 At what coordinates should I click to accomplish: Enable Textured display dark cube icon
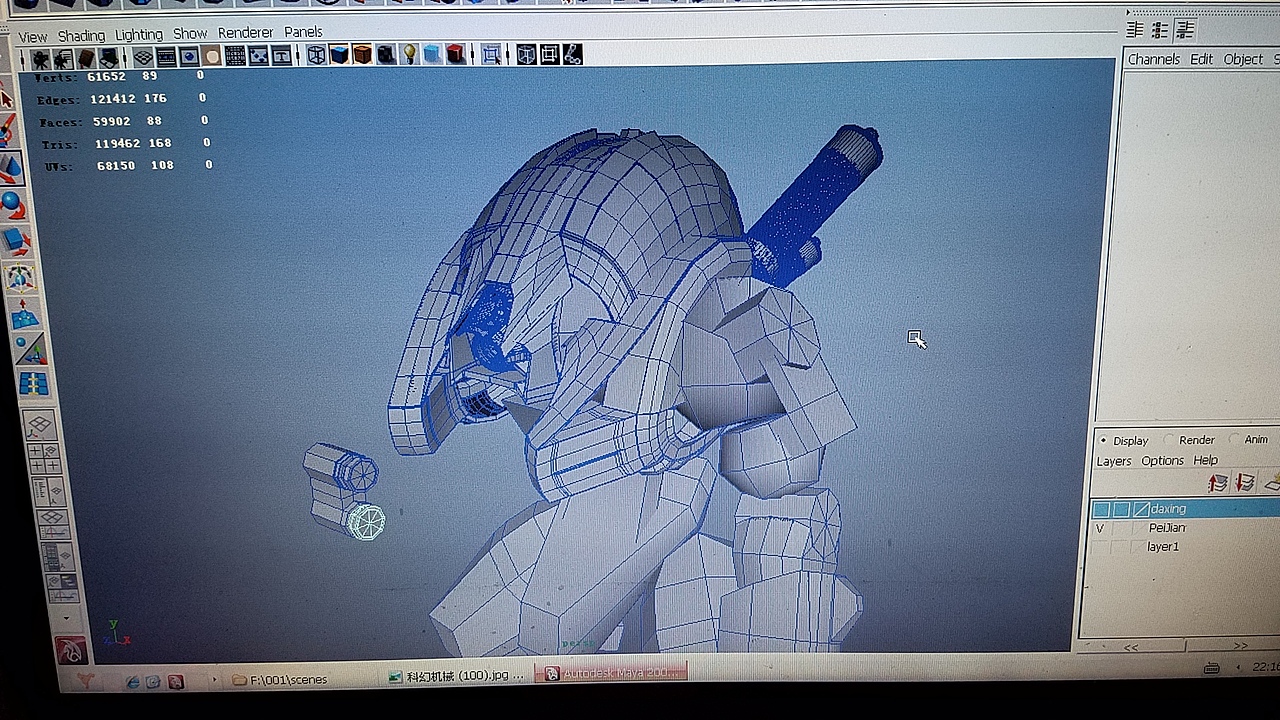click(385, 55)
